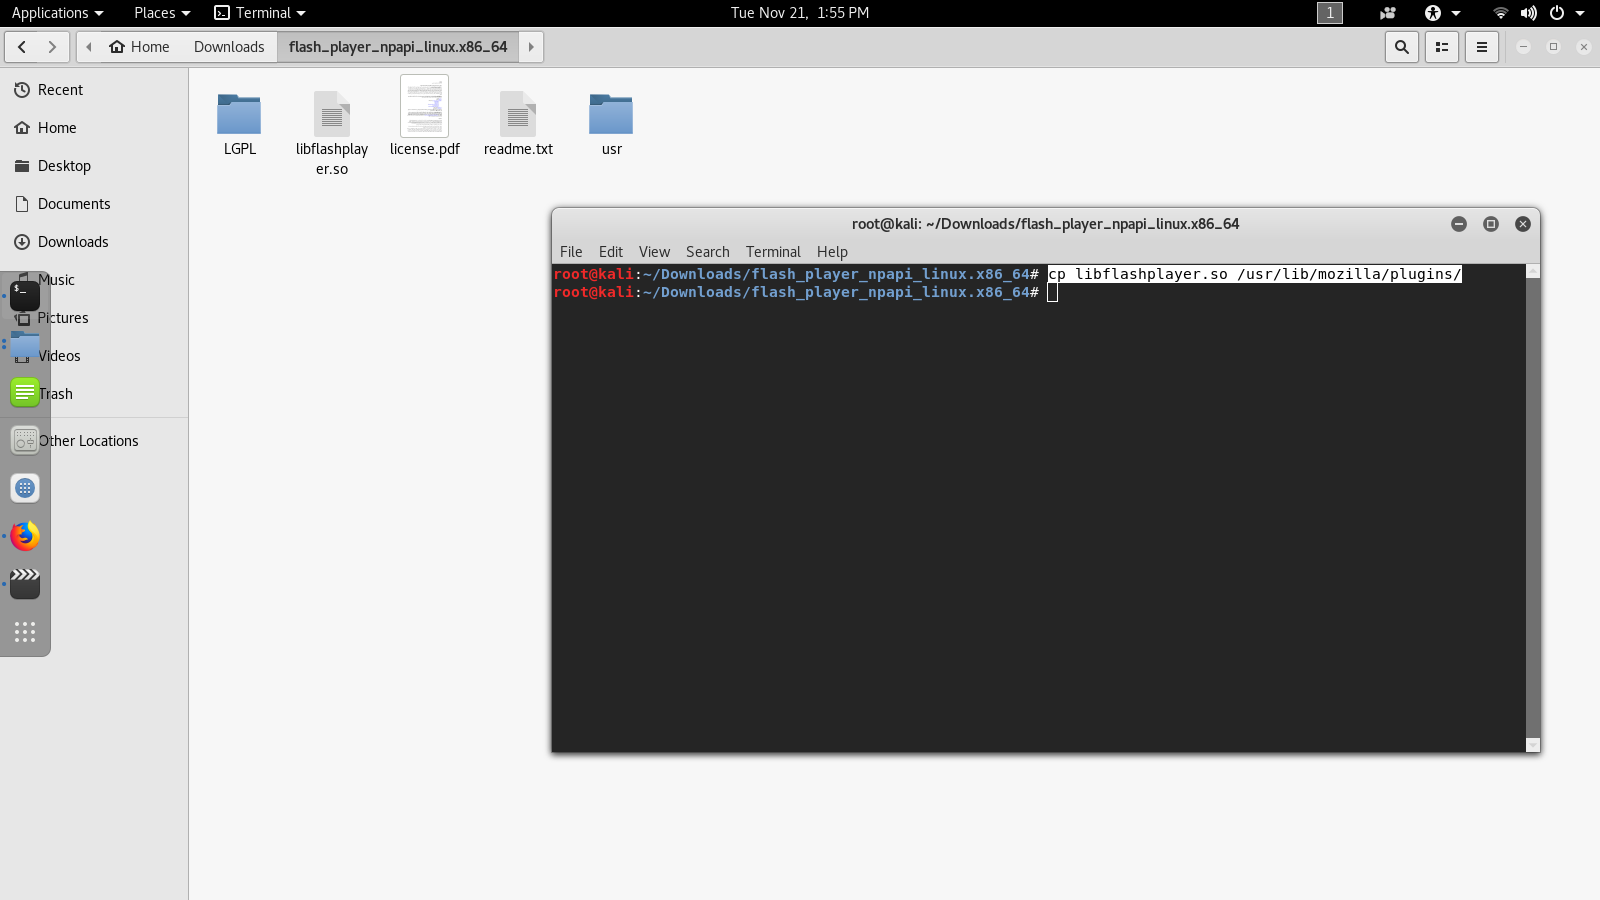Open the clapperboard video app in dock
This screenshot has height=900, width=1600.
[x=25, y=584]
